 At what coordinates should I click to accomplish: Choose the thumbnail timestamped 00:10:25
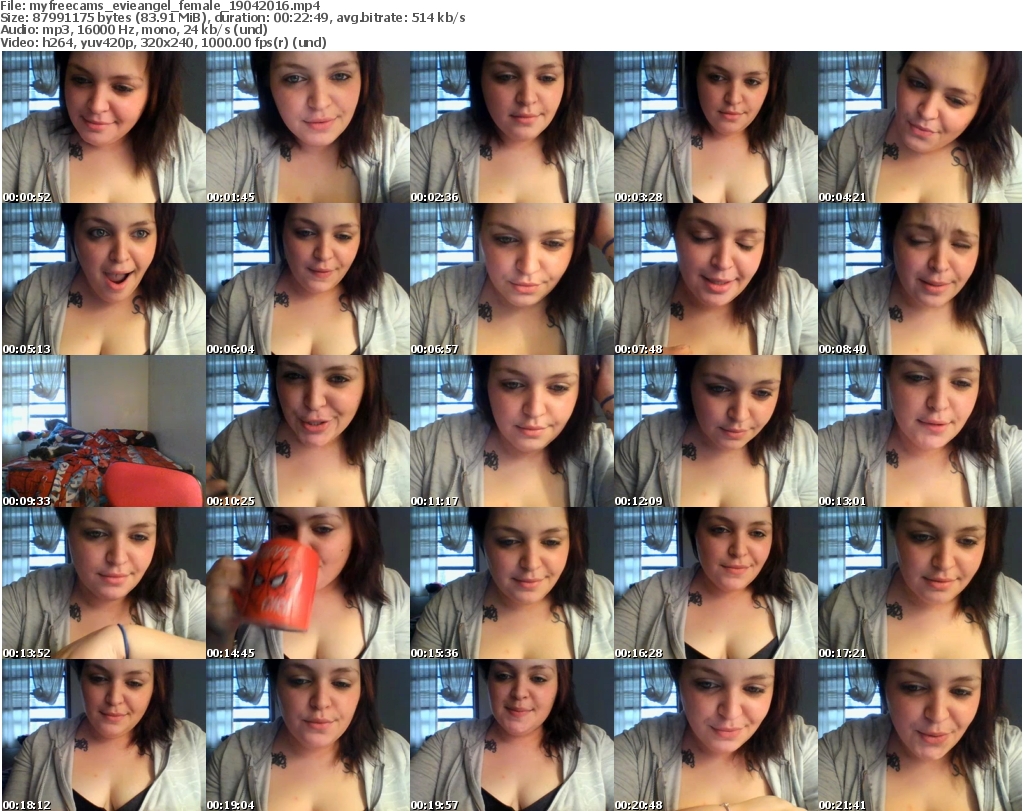point(308,432)
